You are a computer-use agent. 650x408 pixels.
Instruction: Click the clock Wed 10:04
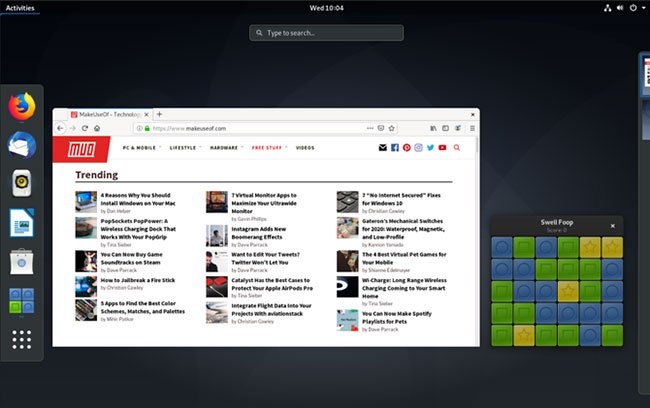pyautogui.click(x=326, y=8)
